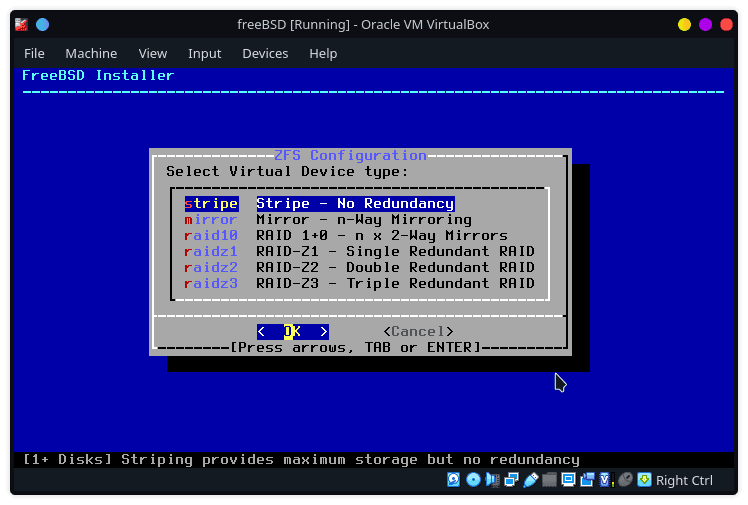Open the View menu

pos(153,53)
